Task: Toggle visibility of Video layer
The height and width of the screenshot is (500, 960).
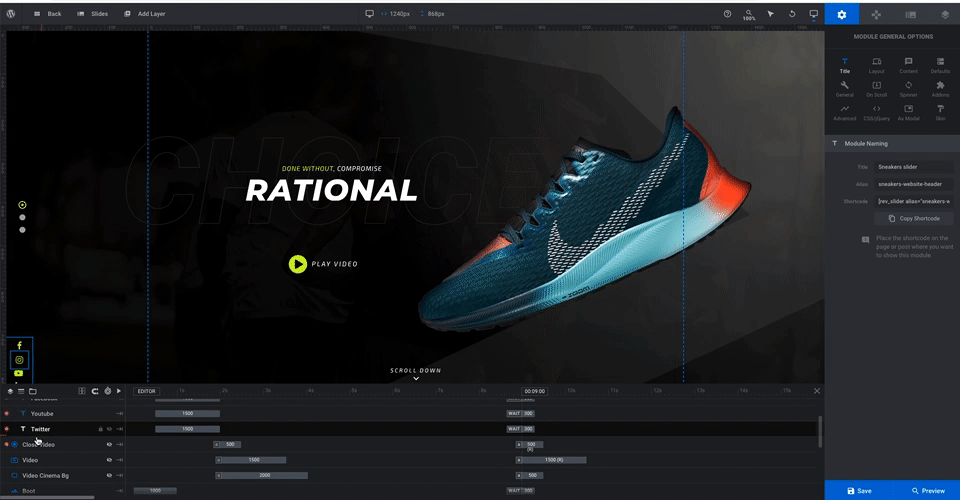Action: 110,460
